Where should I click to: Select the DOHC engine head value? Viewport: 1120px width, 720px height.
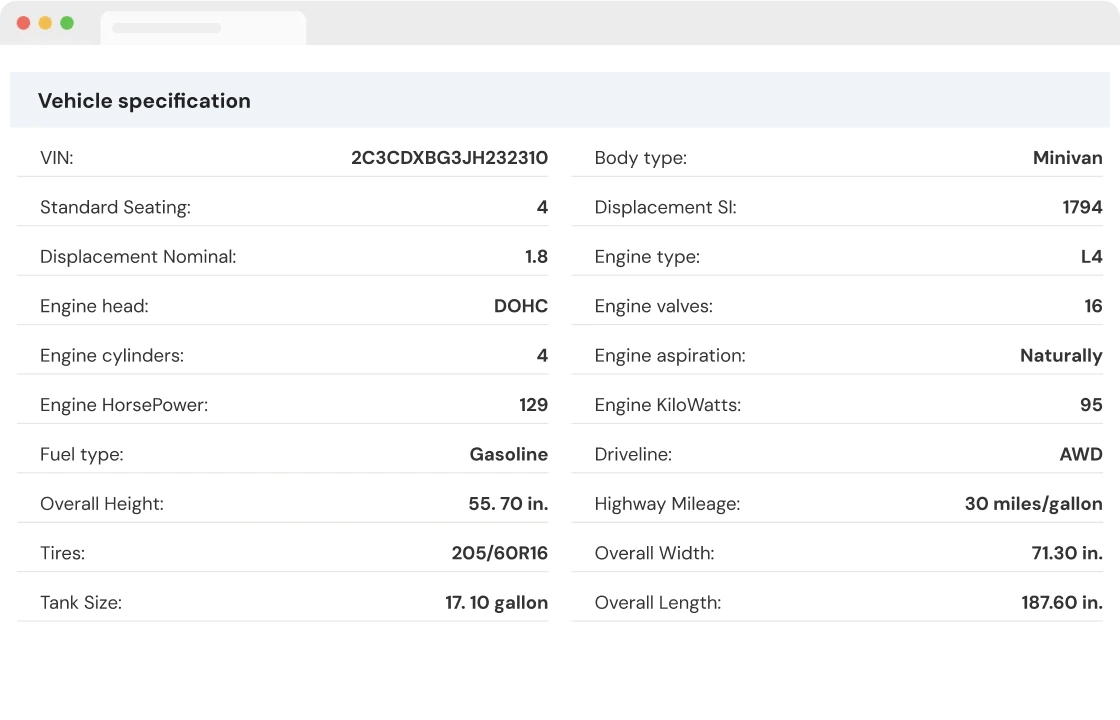[521, 307]
